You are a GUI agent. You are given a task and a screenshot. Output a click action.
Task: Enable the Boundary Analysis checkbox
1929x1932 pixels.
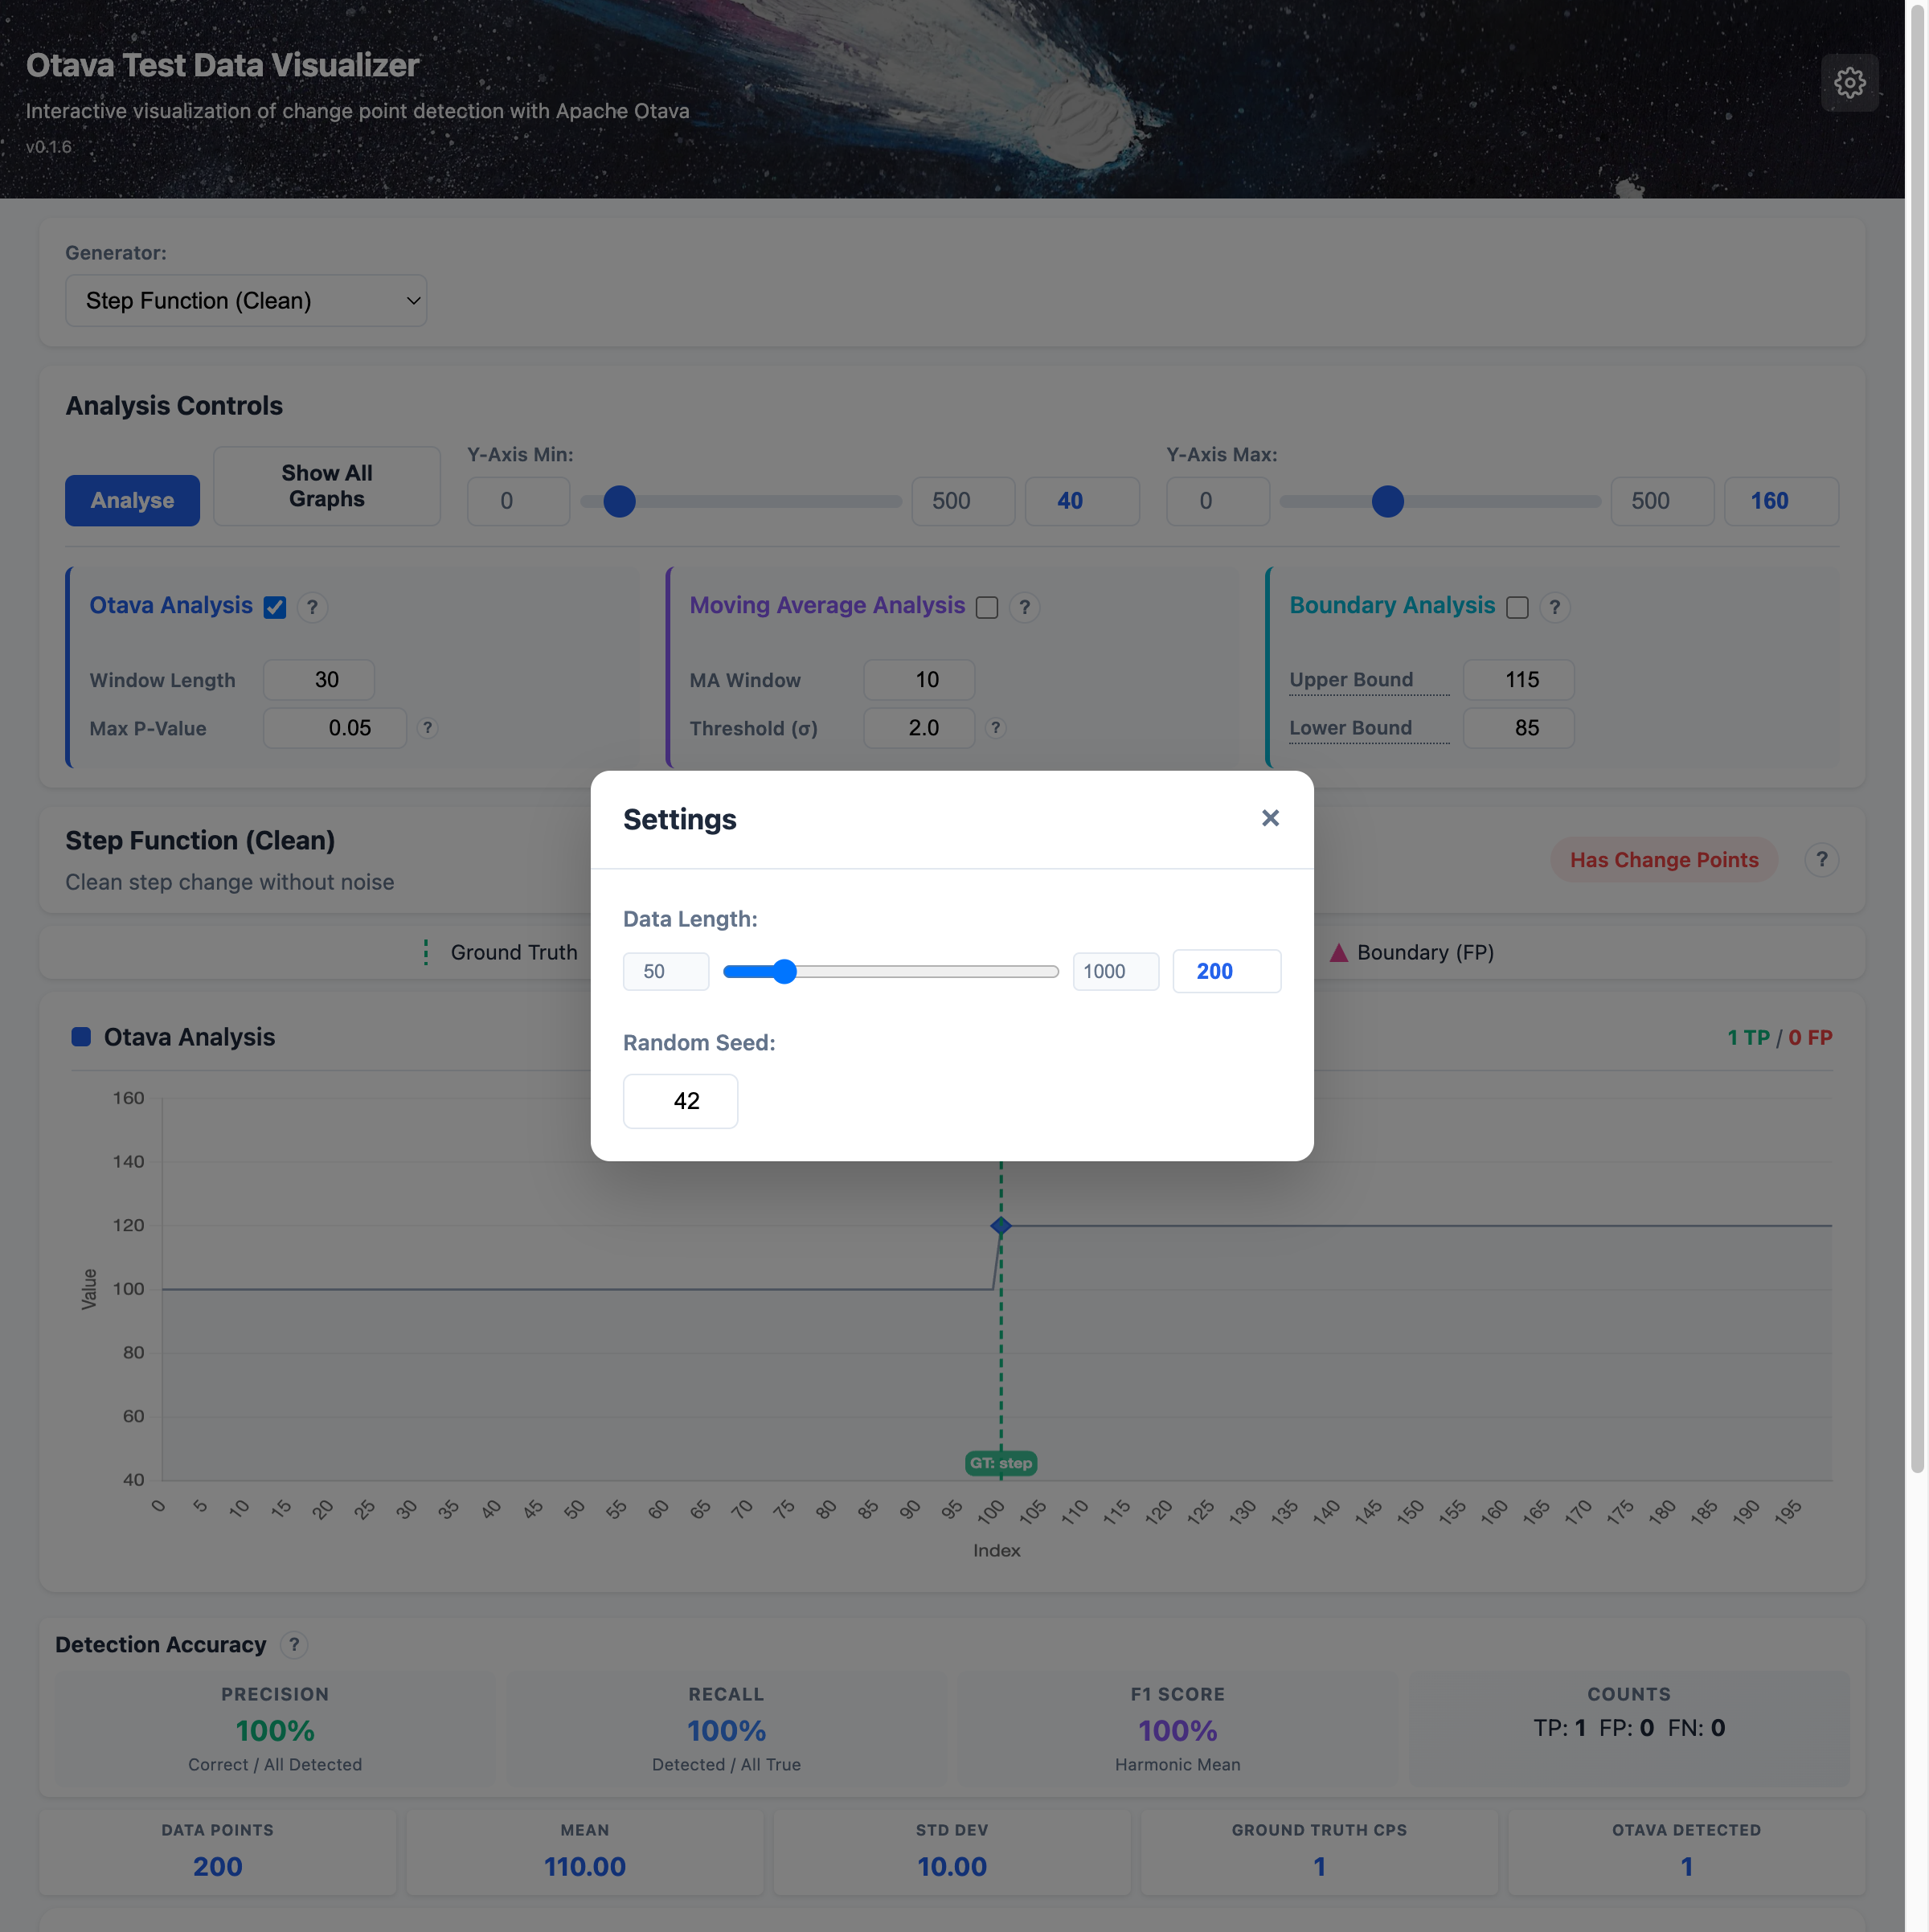tap(1517, 607)
